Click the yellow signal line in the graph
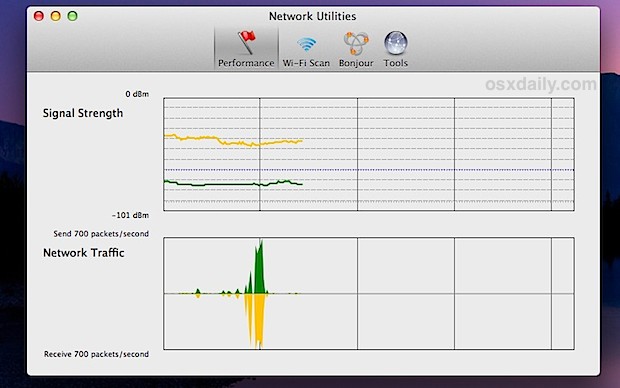 click(233, 140)
